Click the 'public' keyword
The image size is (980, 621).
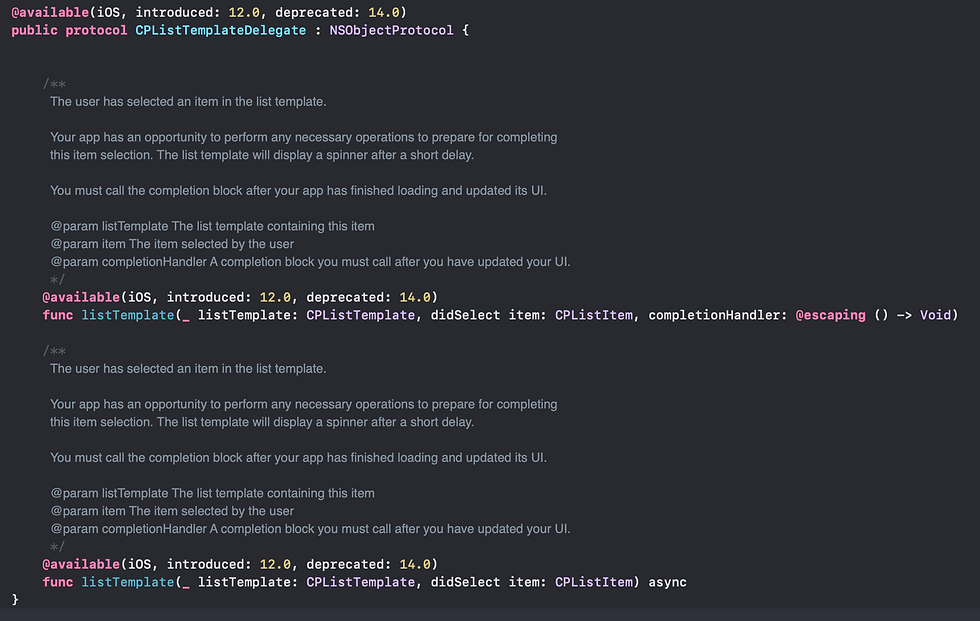34,31
